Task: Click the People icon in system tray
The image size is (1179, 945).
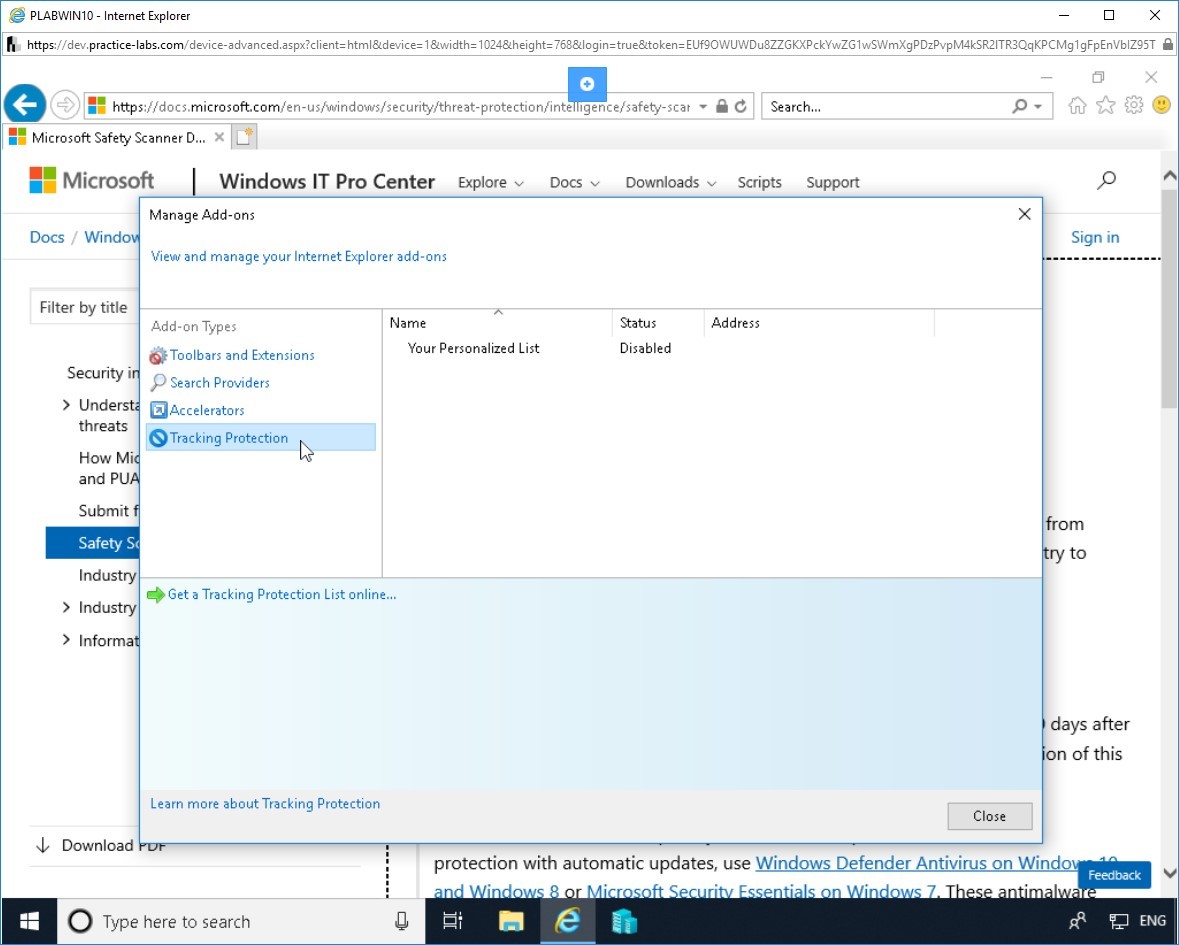Action: pos(1077,921)
